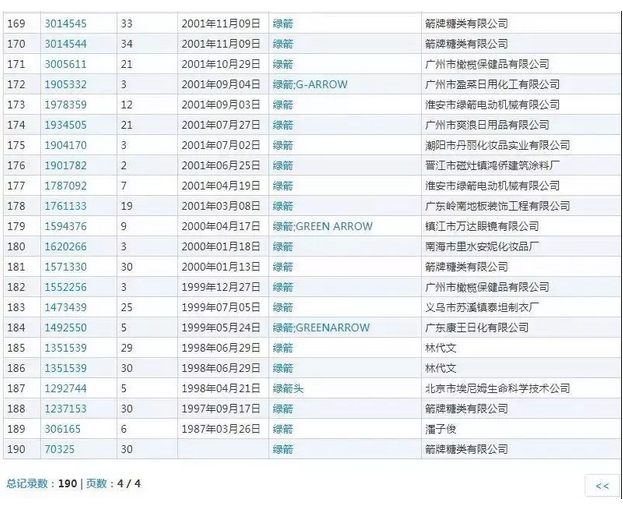Select date 1998年04月21日
The image size is (623, 508).
tap(221, 388)
